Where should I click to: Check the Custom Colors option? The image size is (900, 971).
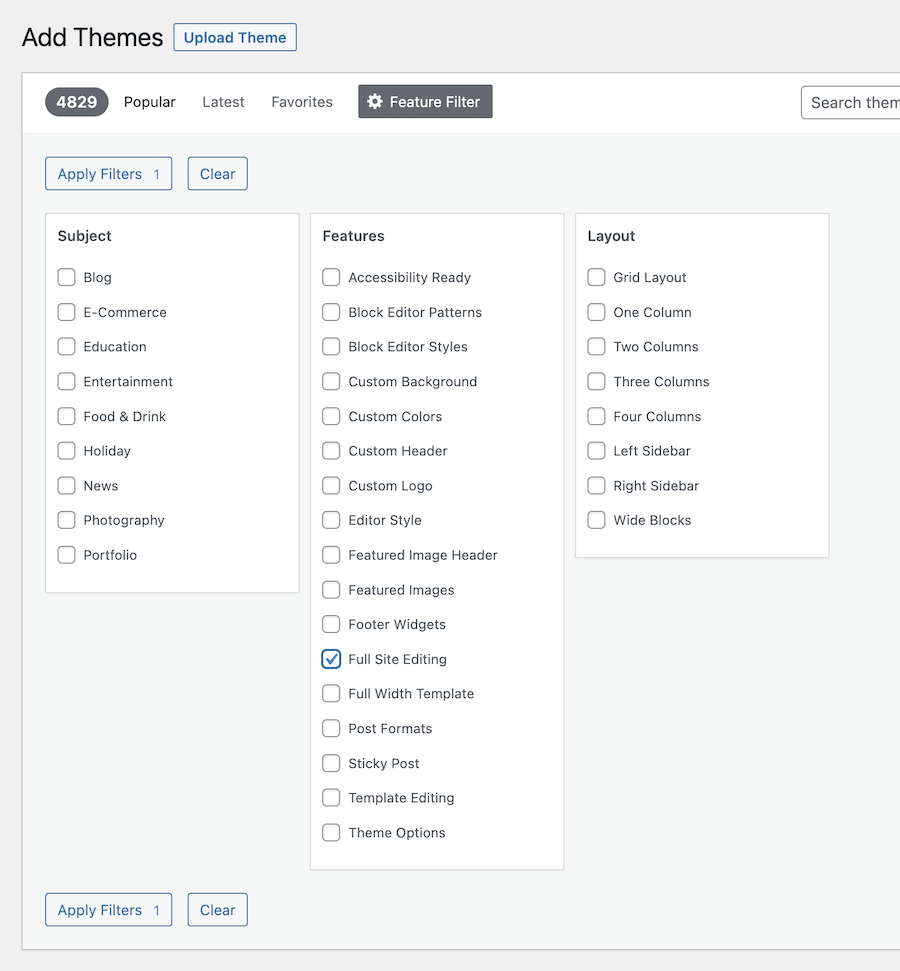[331, 416]
